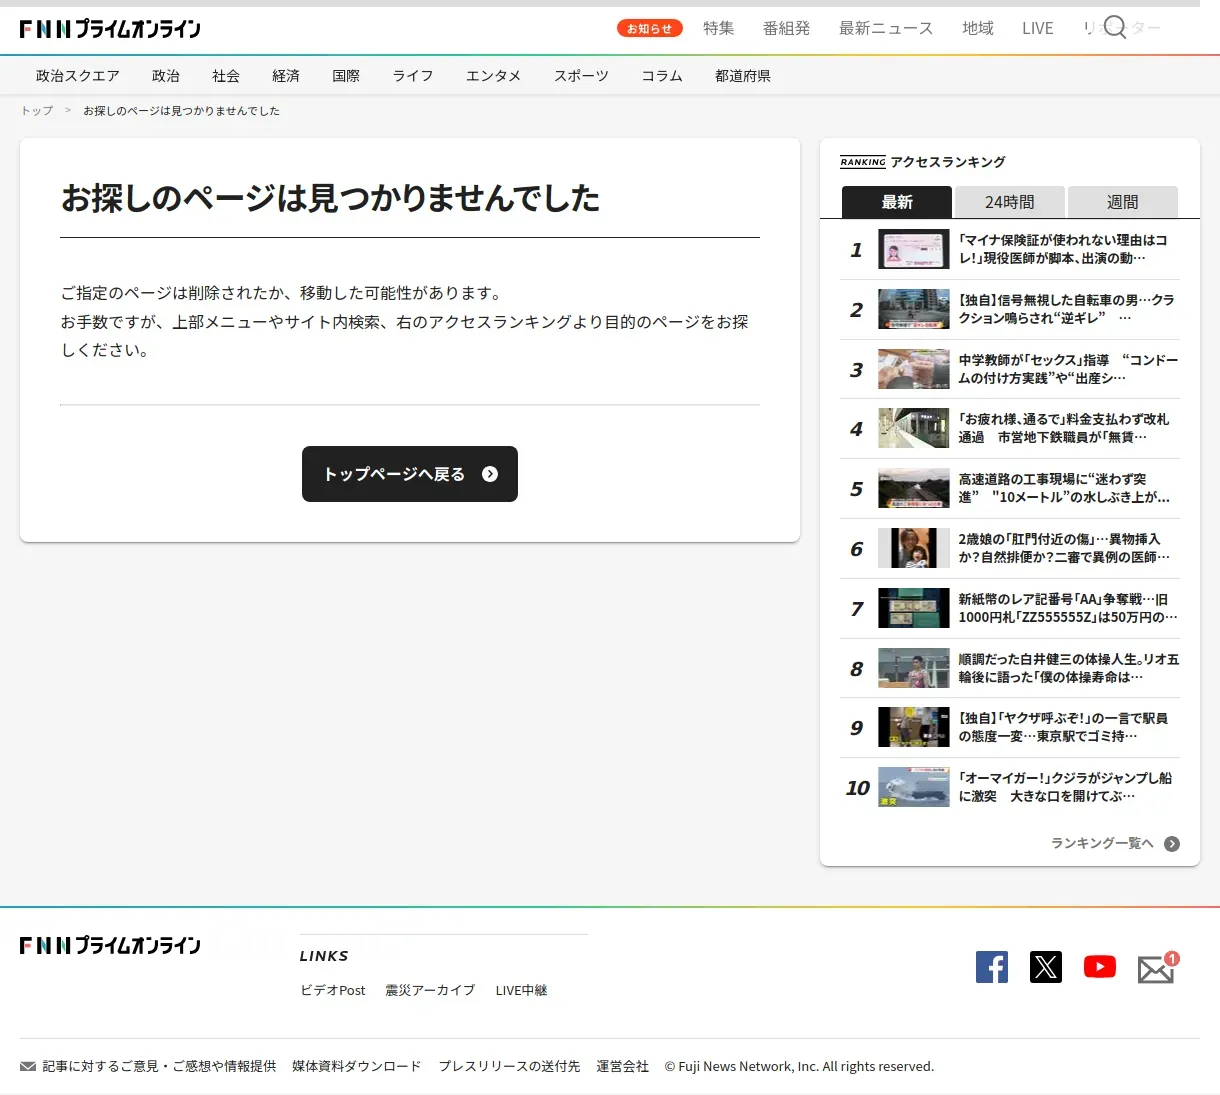Go to 都道府県 in the navigation bar
The image size is (1220, 1095).
tap(743, 76)
